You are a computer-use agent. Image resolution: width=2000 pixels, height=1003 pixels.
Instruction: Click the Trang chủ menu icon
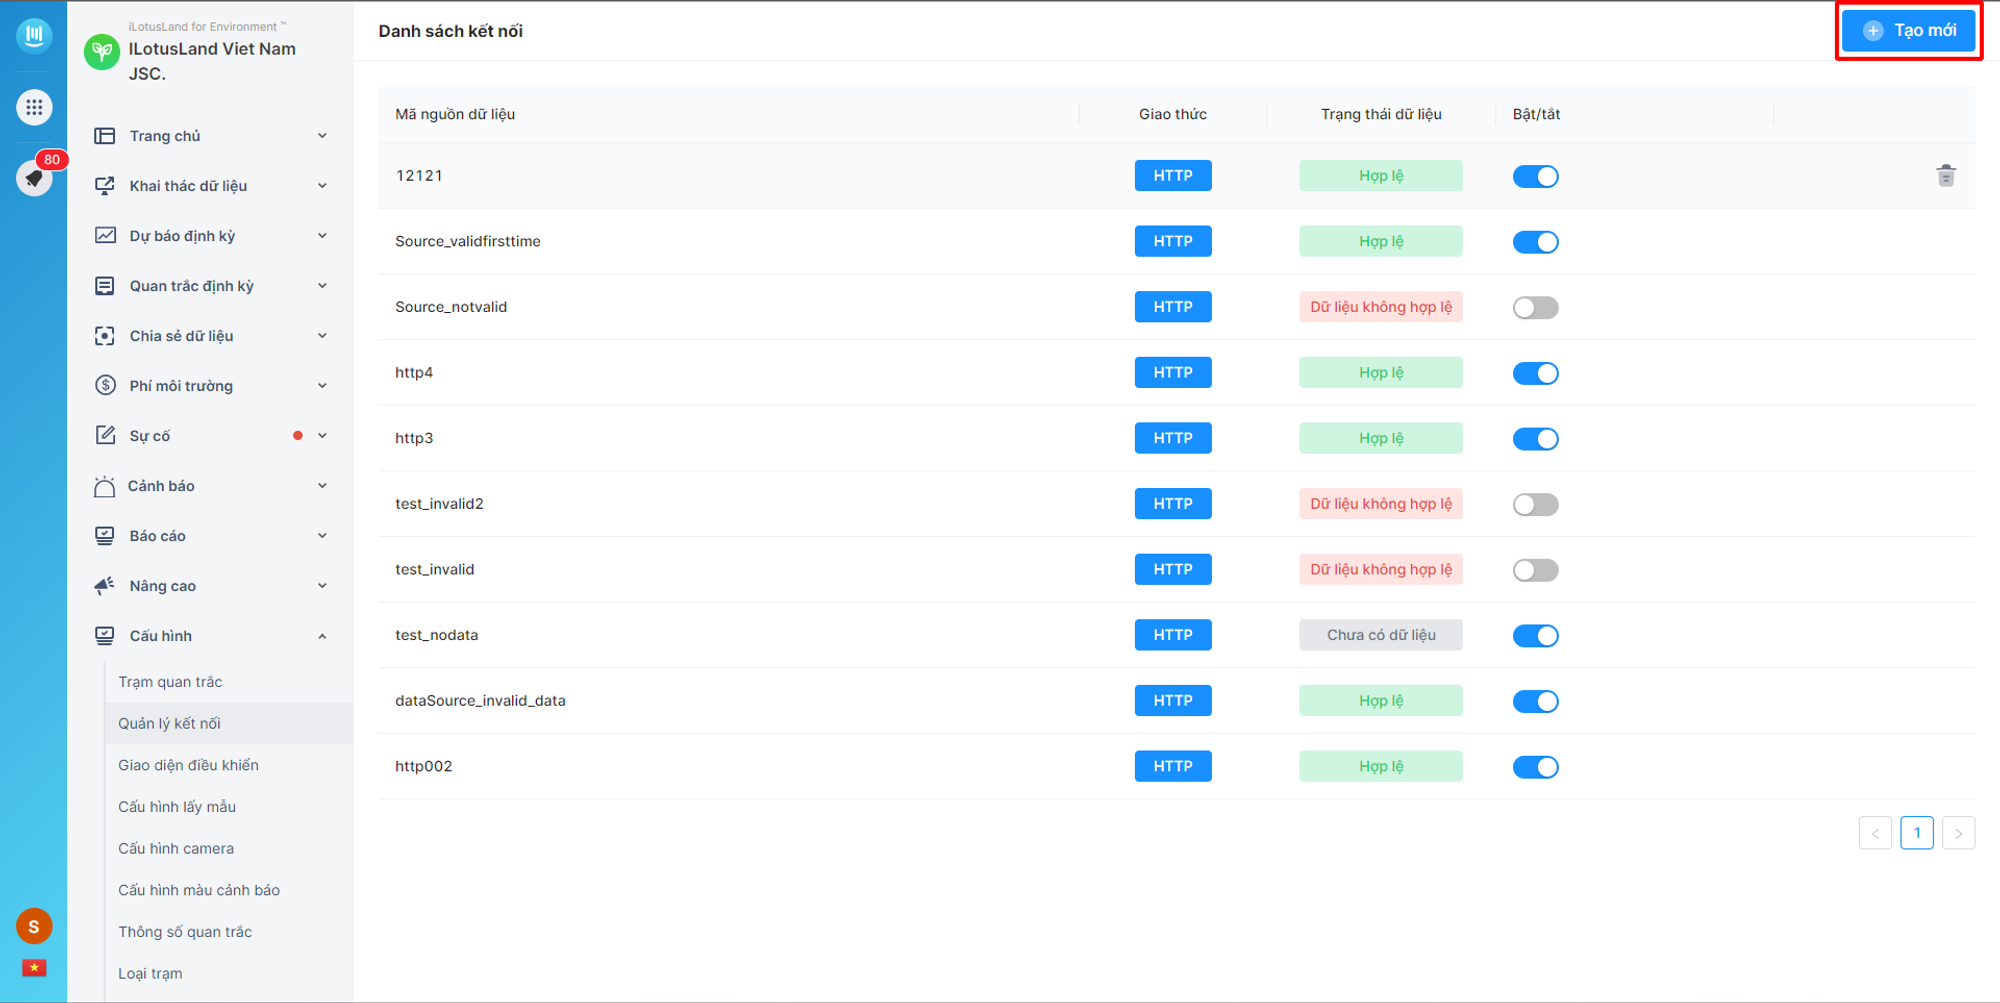[x=105, y=136]
